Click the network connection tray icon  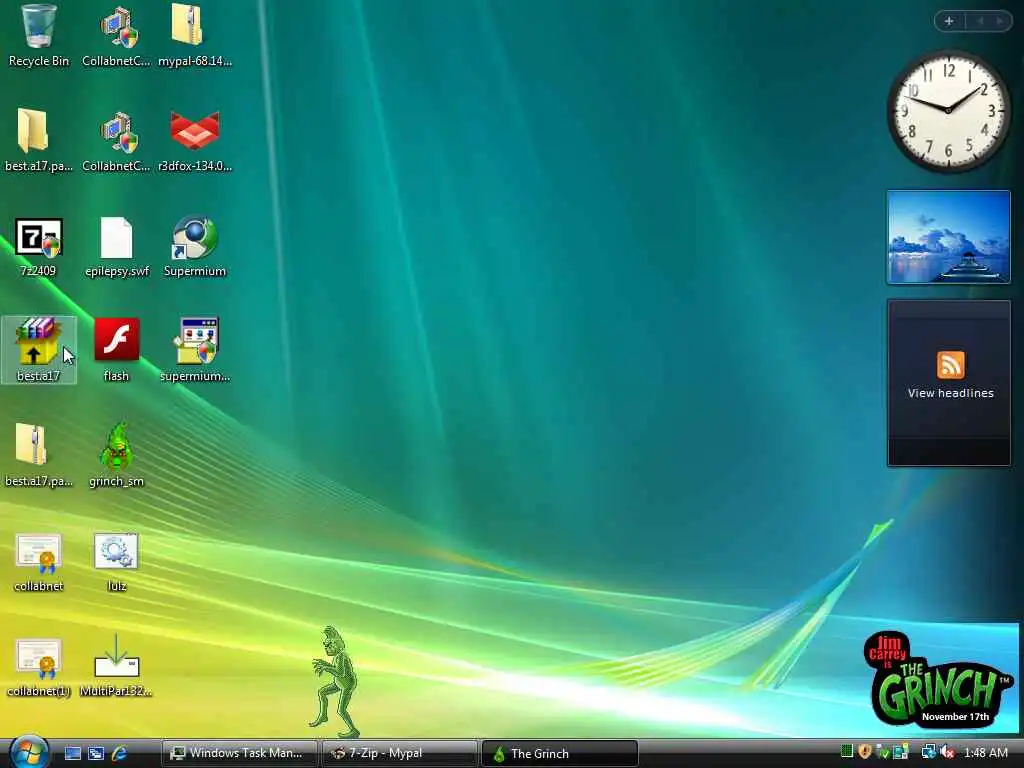click(929, 752)
